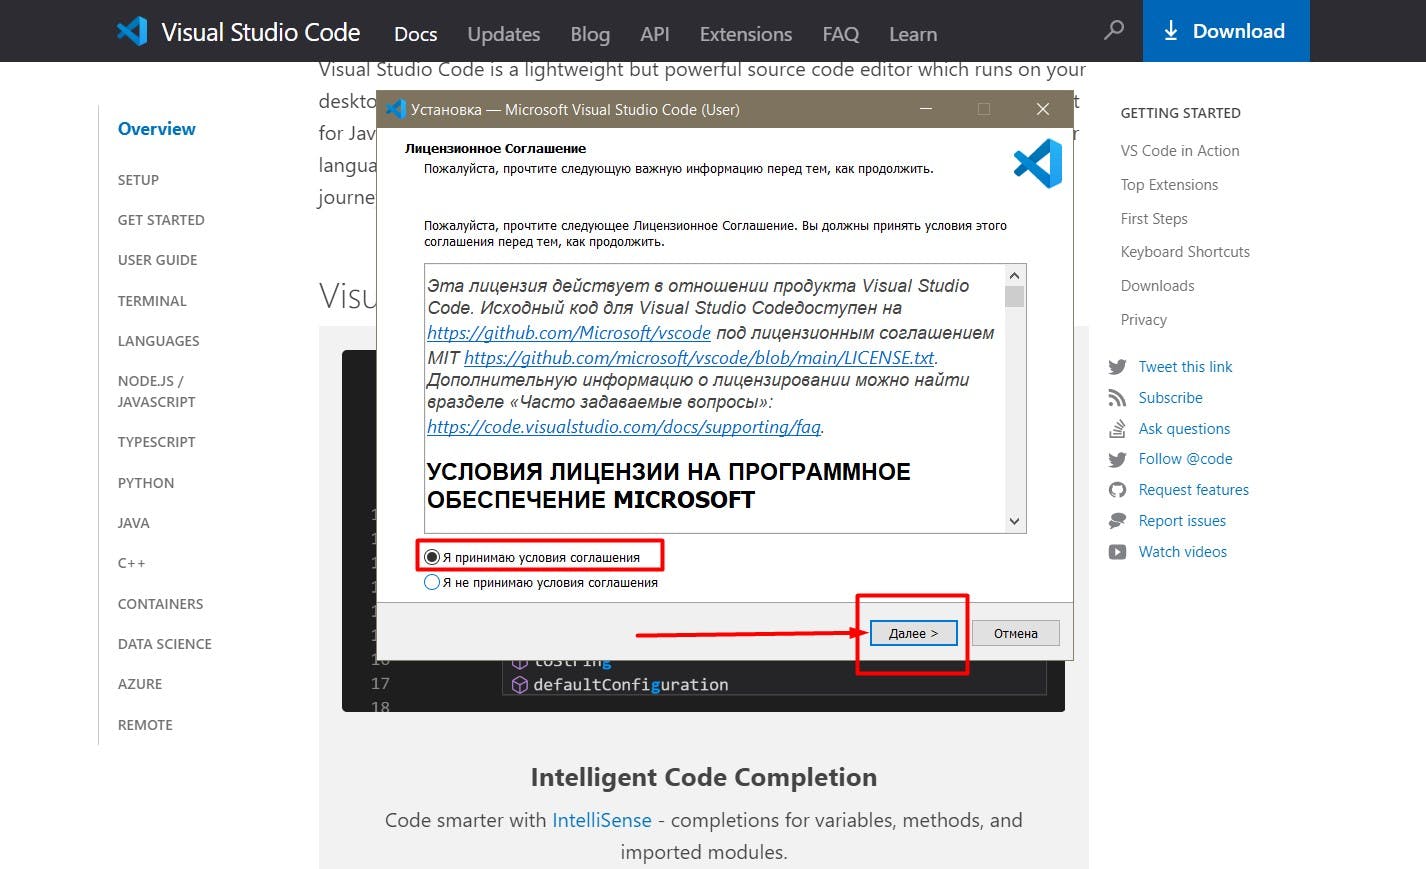
Task: Open the code.visualstudio.com/docs/supporting/faq link
Action: point(624,427)
